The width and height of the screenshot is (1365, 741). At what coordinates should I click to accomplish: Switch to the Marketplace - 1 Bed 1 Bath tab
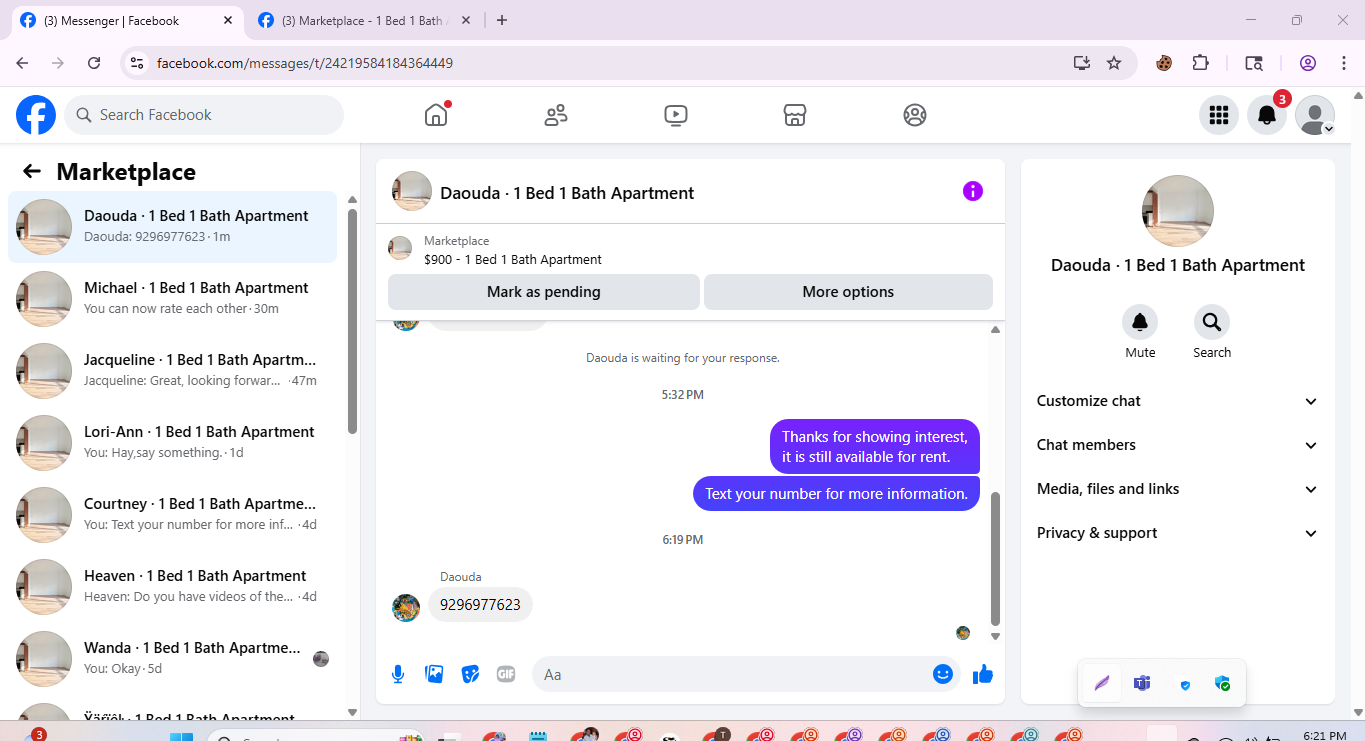coord(365,21)
